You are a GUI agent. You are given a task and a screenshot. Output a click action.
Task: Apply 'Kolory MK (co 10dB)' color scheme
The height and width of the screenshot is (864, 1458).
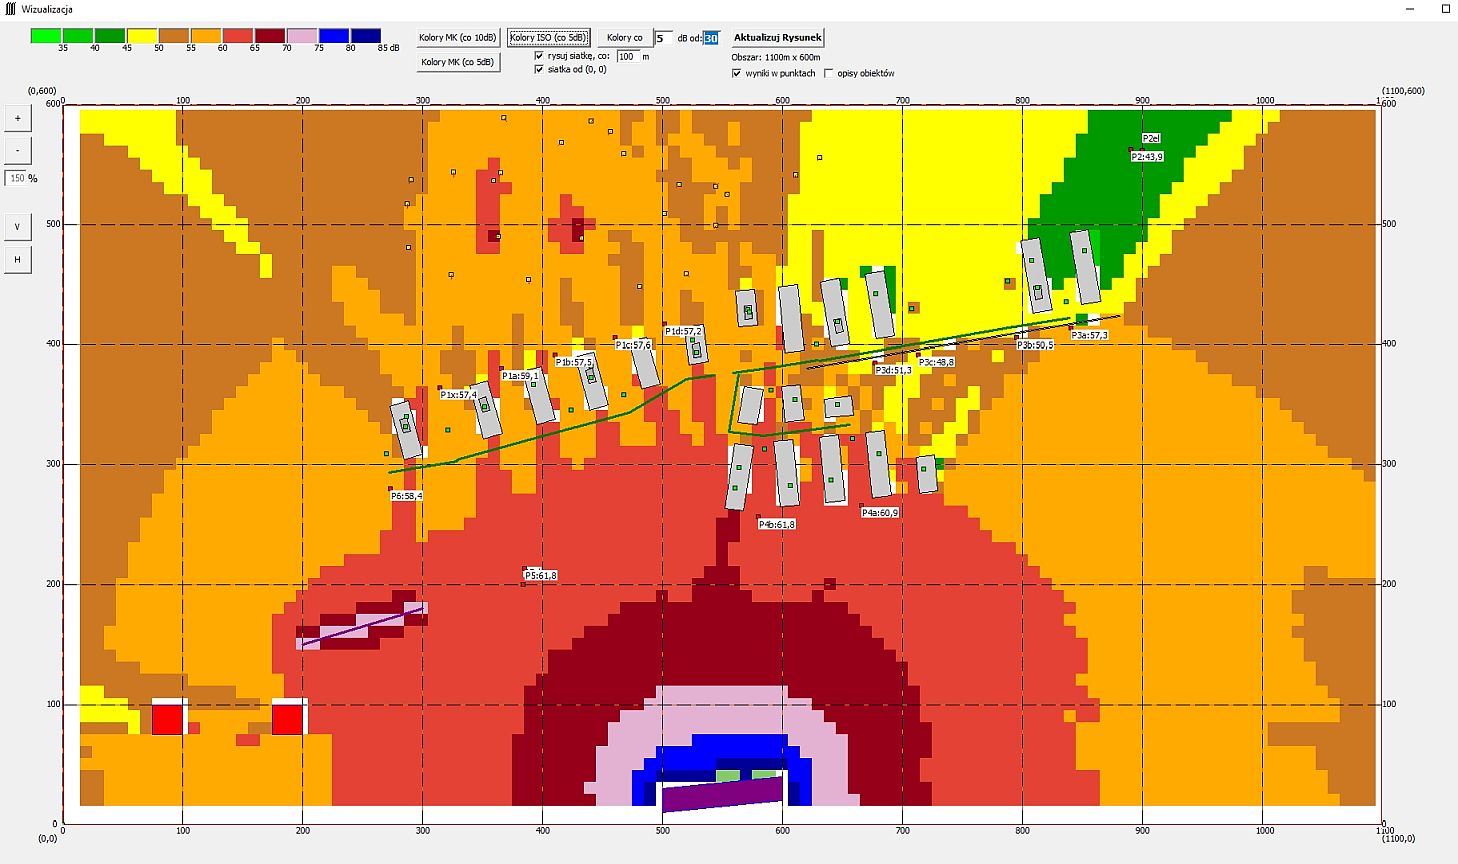pos(457,38)
